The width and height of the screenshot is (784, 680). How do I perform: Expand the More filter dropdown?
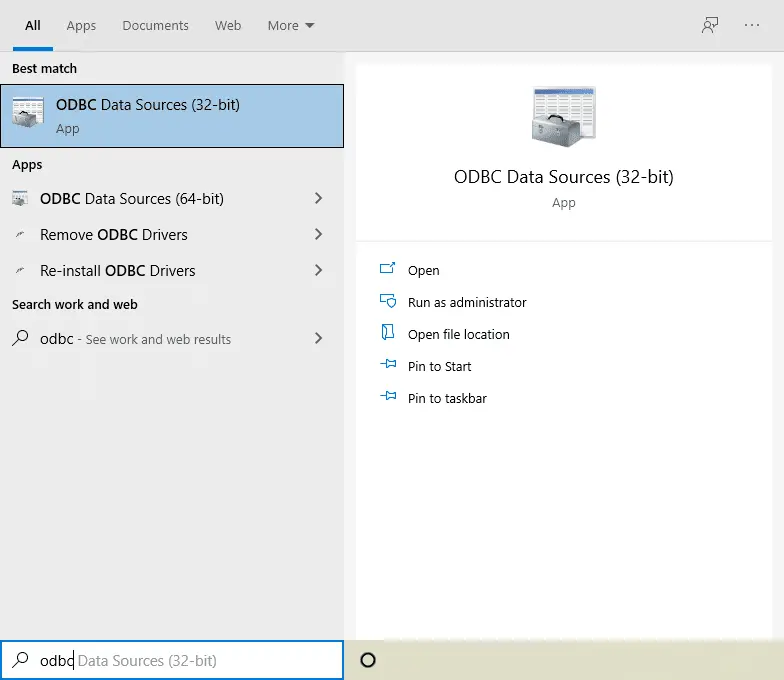tap(291, 26)
